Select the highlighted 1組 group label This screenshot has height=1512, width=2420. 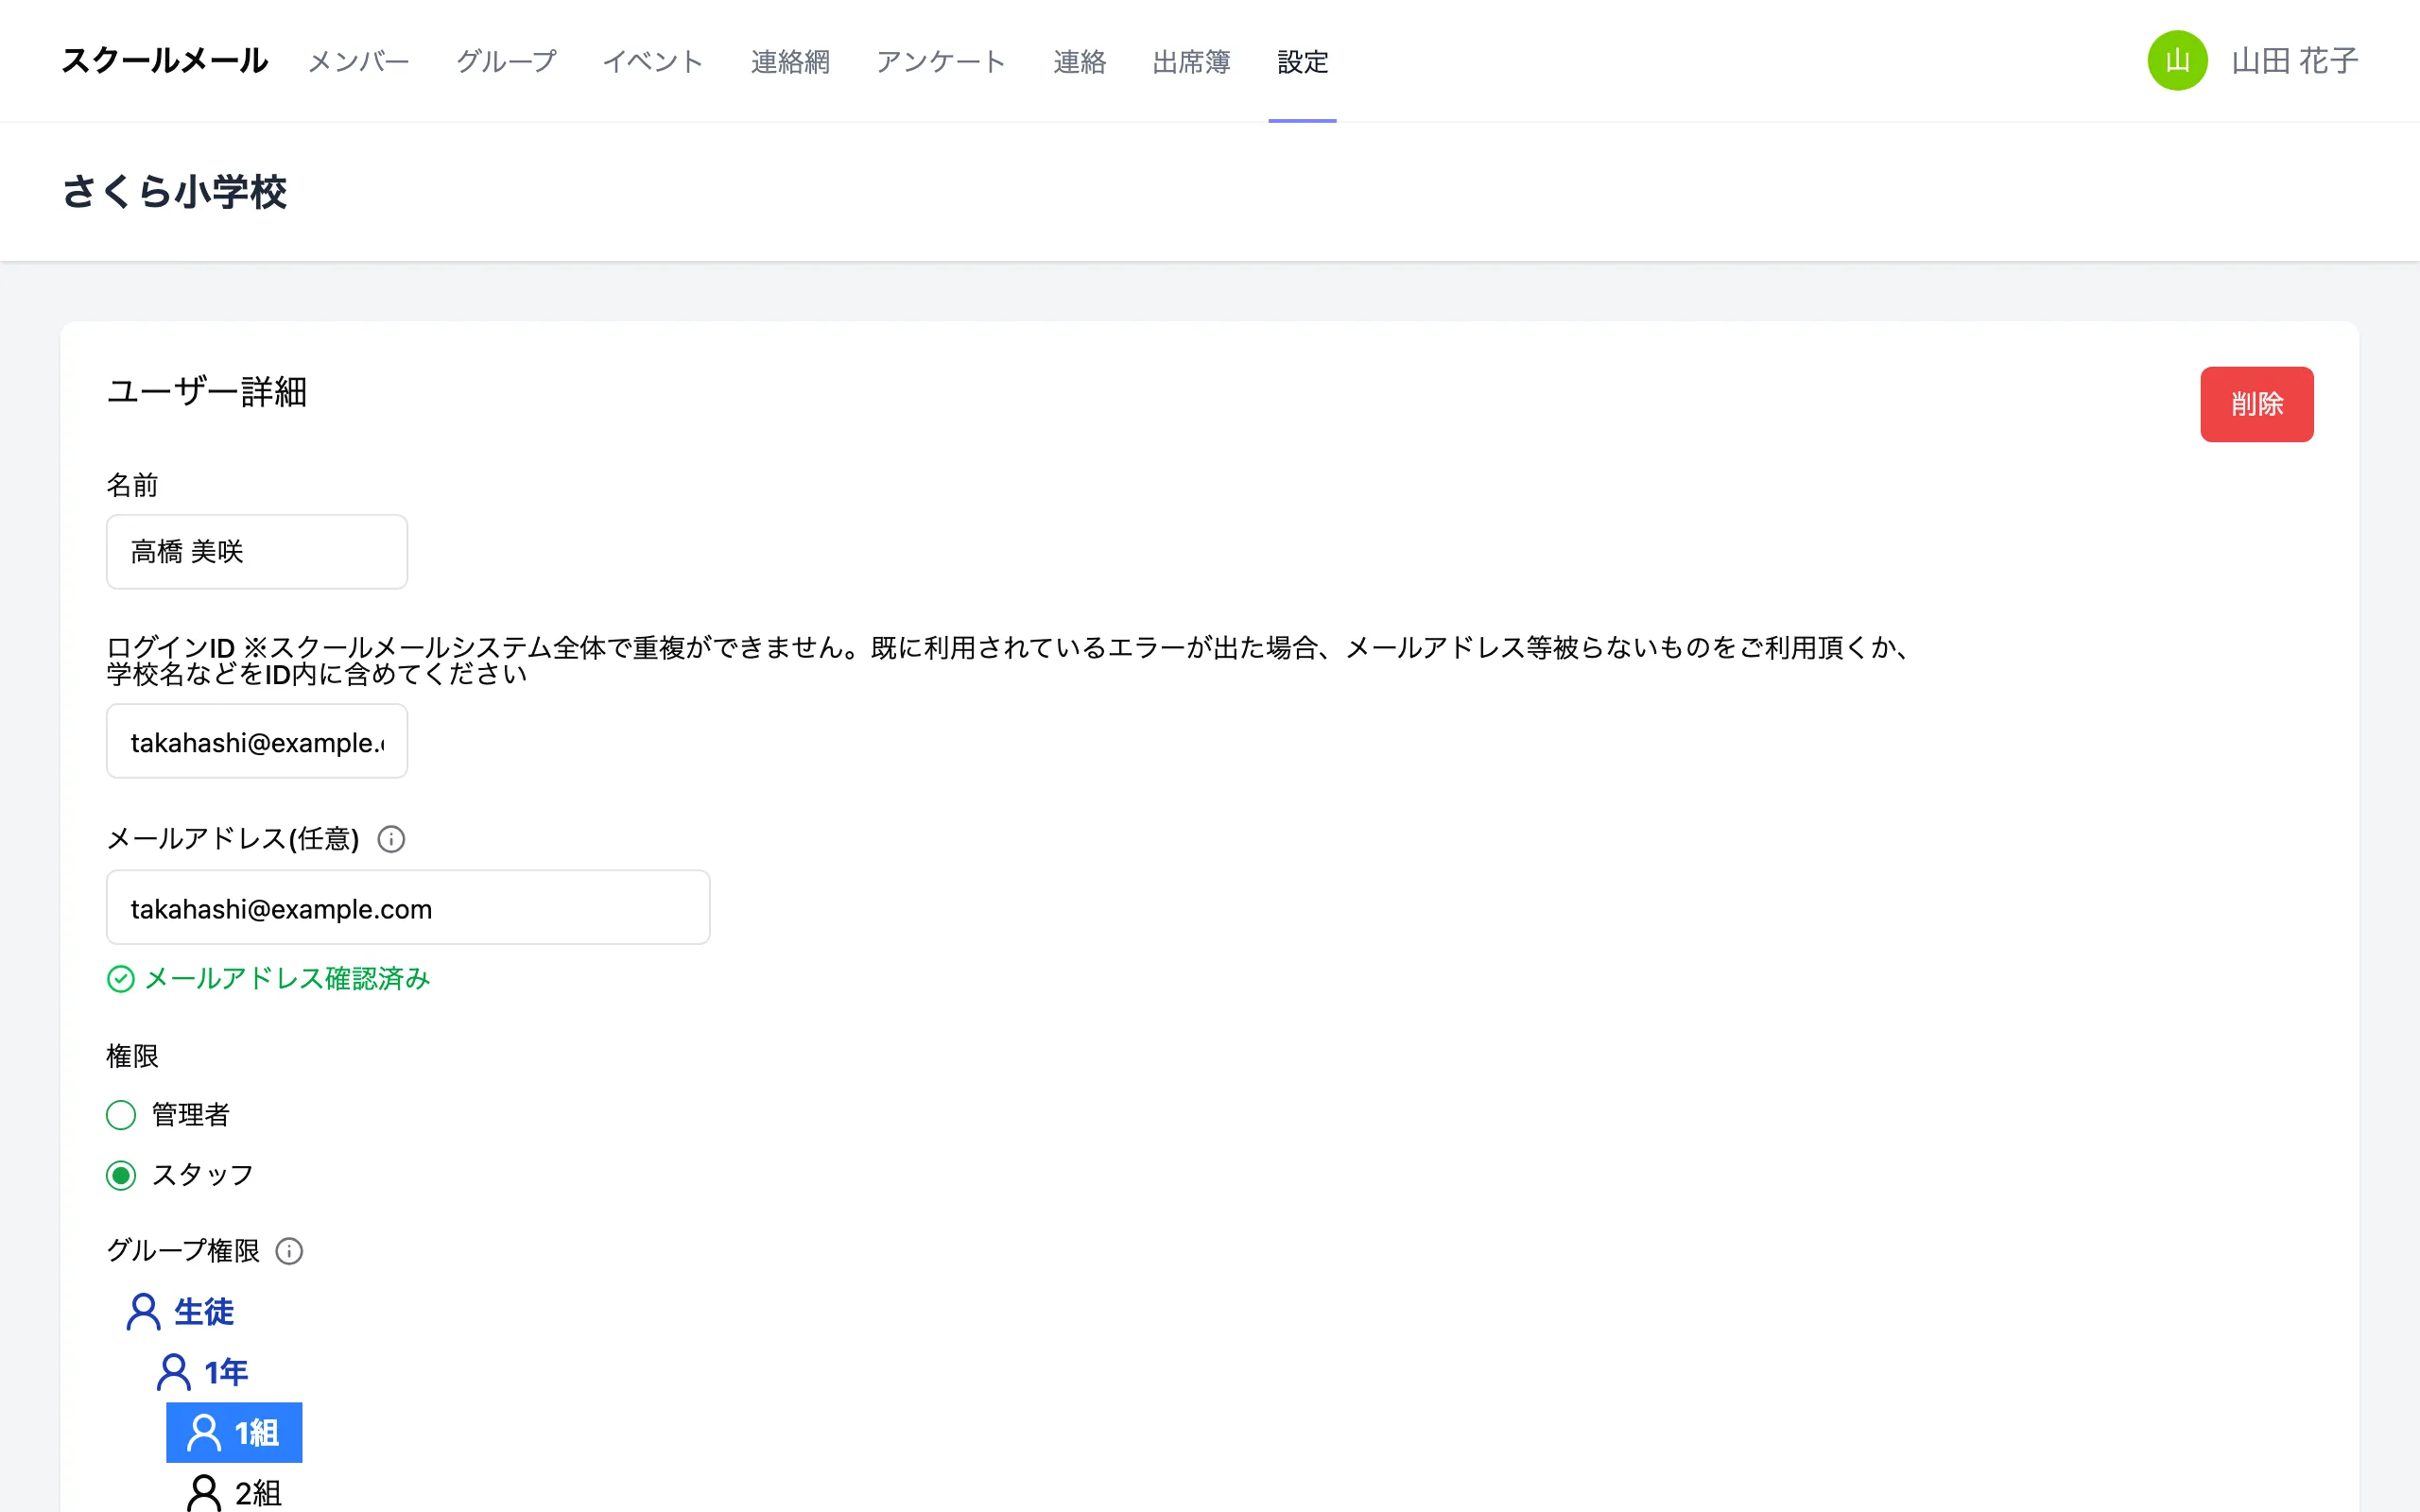256,1433
